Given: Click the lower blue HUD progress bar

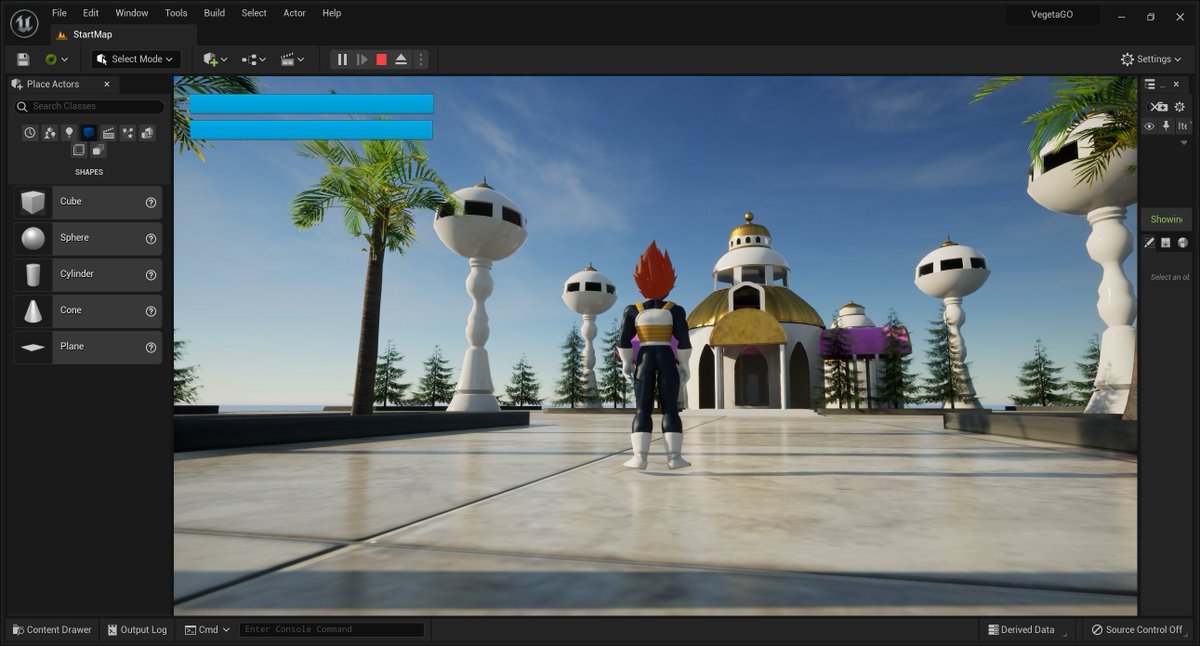Looking at the screenshot, I should click(x=311, y=130).
